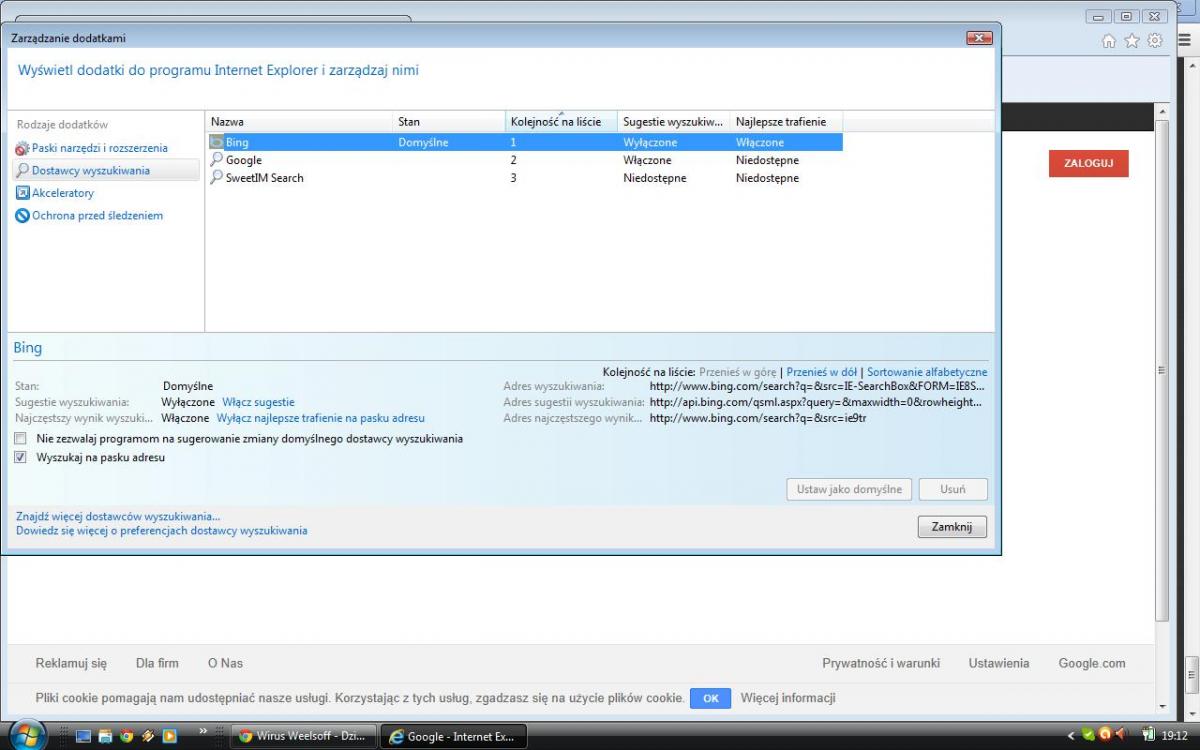Expand quick launch overflow chevron
The width and height of the screenshot is (1200, 750).
(204, 732)
